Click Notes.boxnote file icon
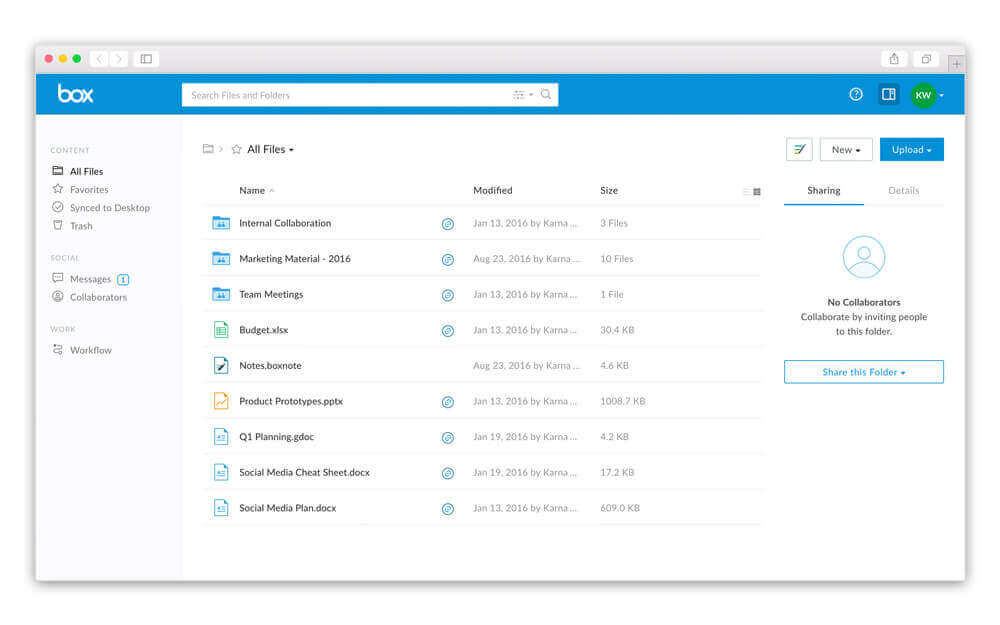 [221, 365]
